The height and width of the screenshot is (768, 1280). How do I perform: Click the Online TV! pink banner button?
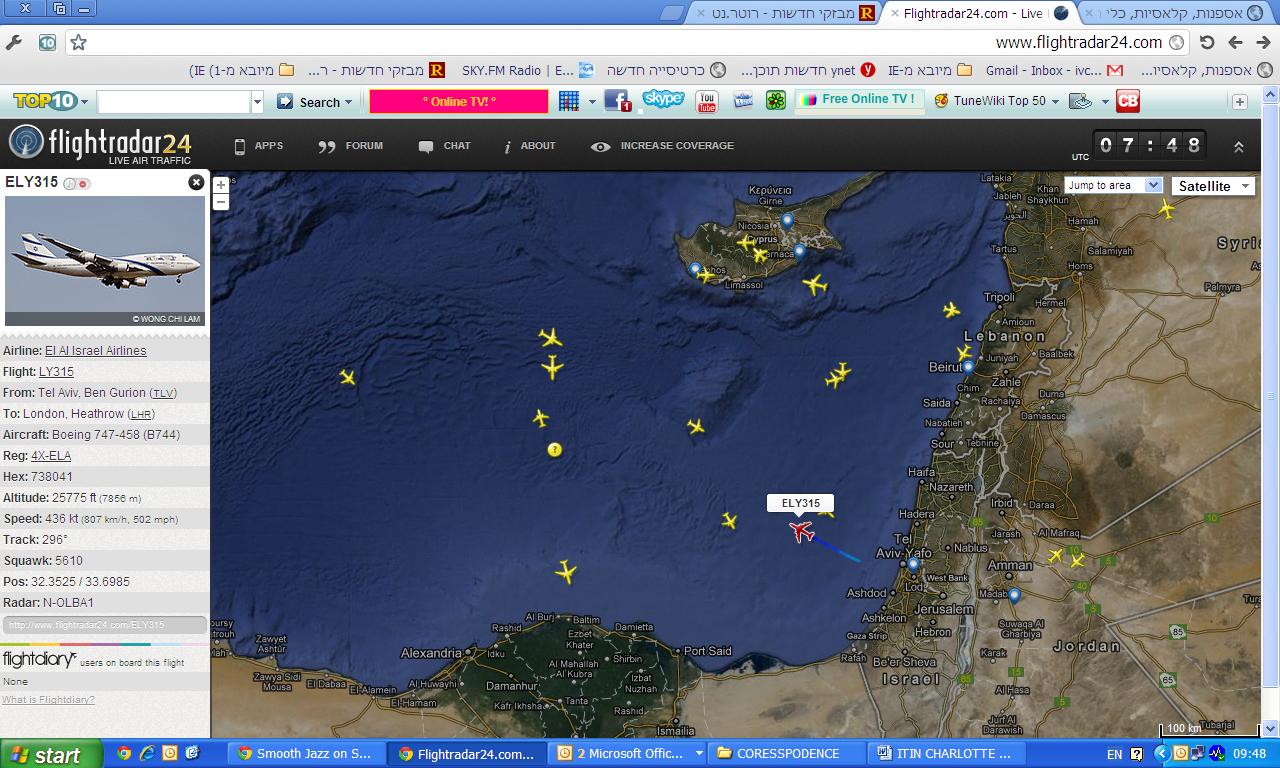(x=459, y=101)
